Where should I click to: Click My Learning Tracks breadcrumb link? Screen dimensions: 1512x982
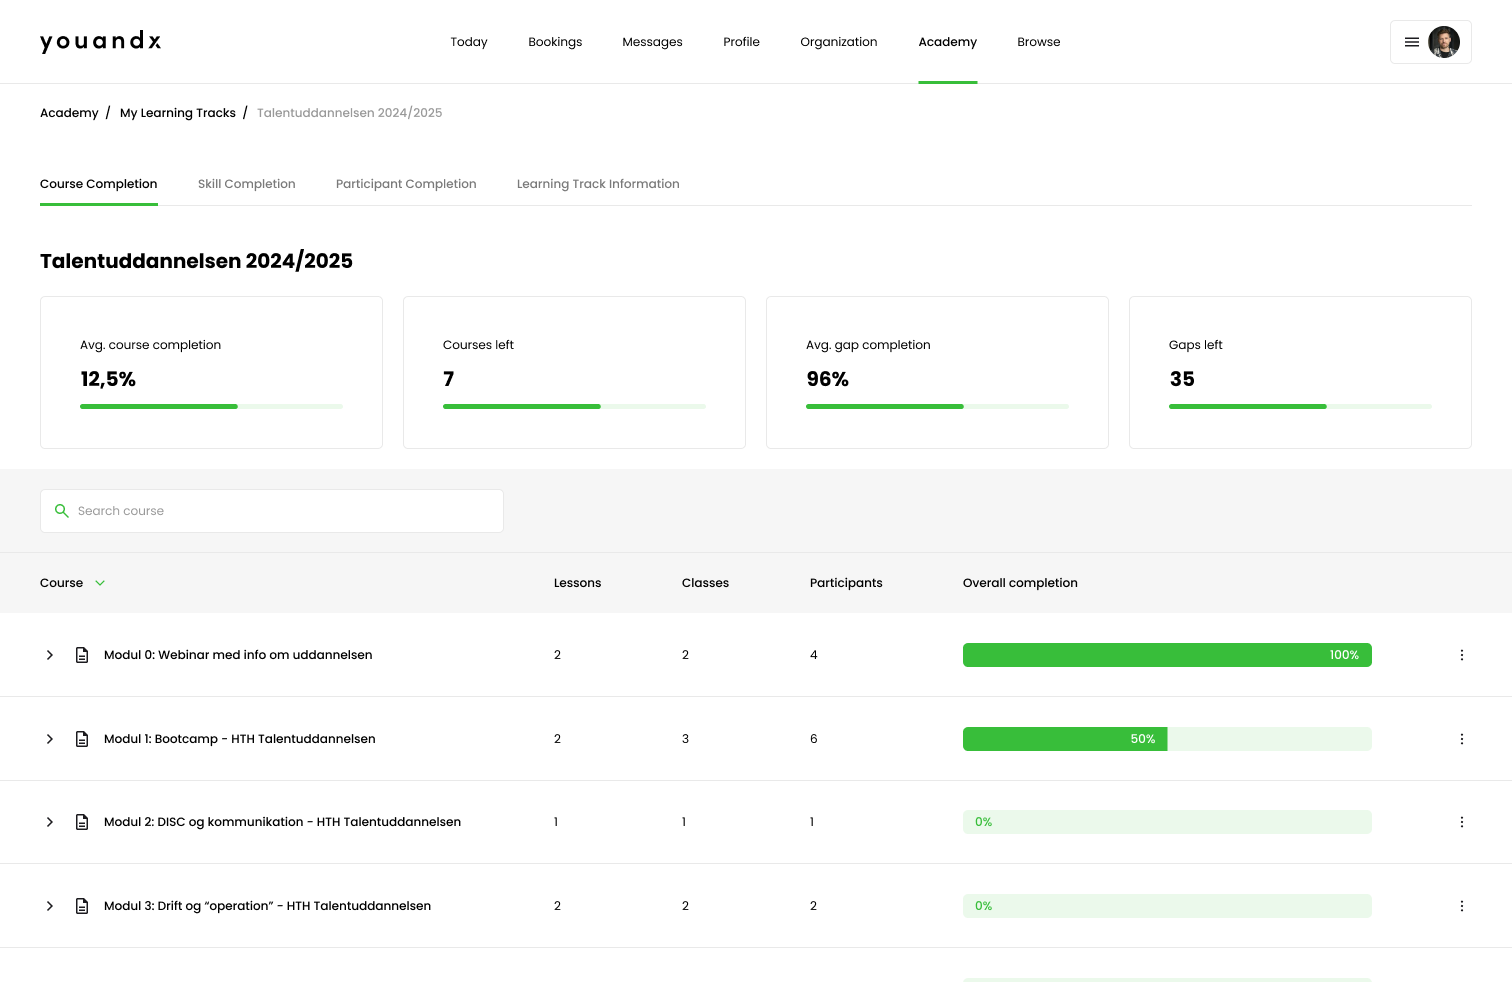click(x=178, y=113)
